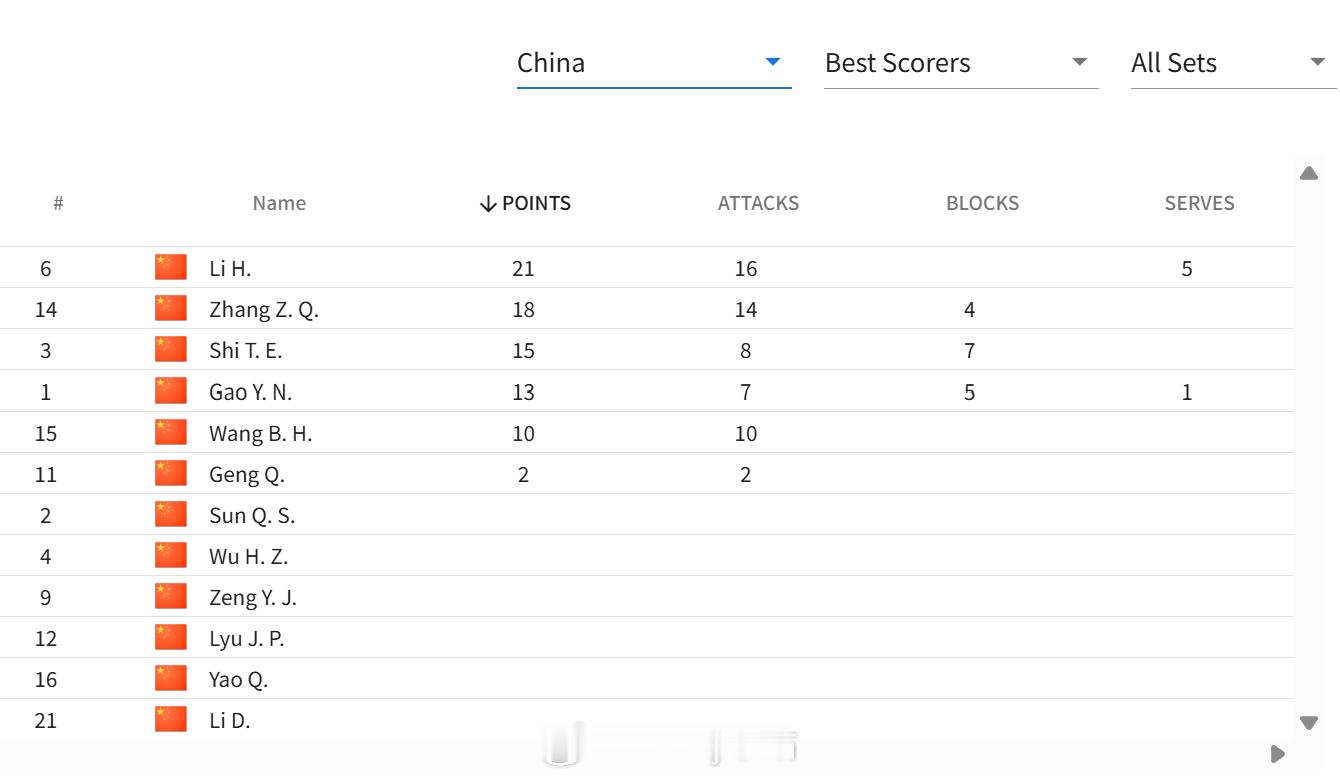
Task: Select player Sun Q. S. row
Action: pyautogui.click(x=647, y=515)
